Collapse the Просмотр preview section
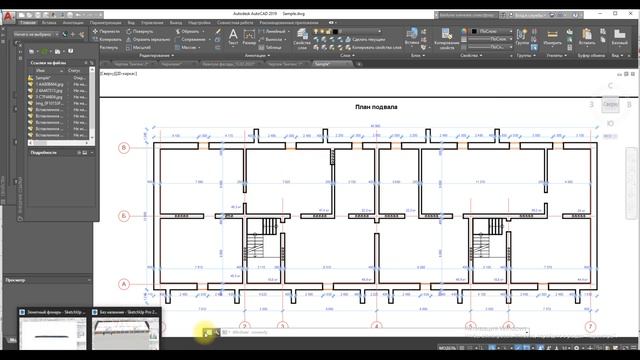The width and height of the screenshot is (640, 360). pyautogui.click(x=89, y=280)
